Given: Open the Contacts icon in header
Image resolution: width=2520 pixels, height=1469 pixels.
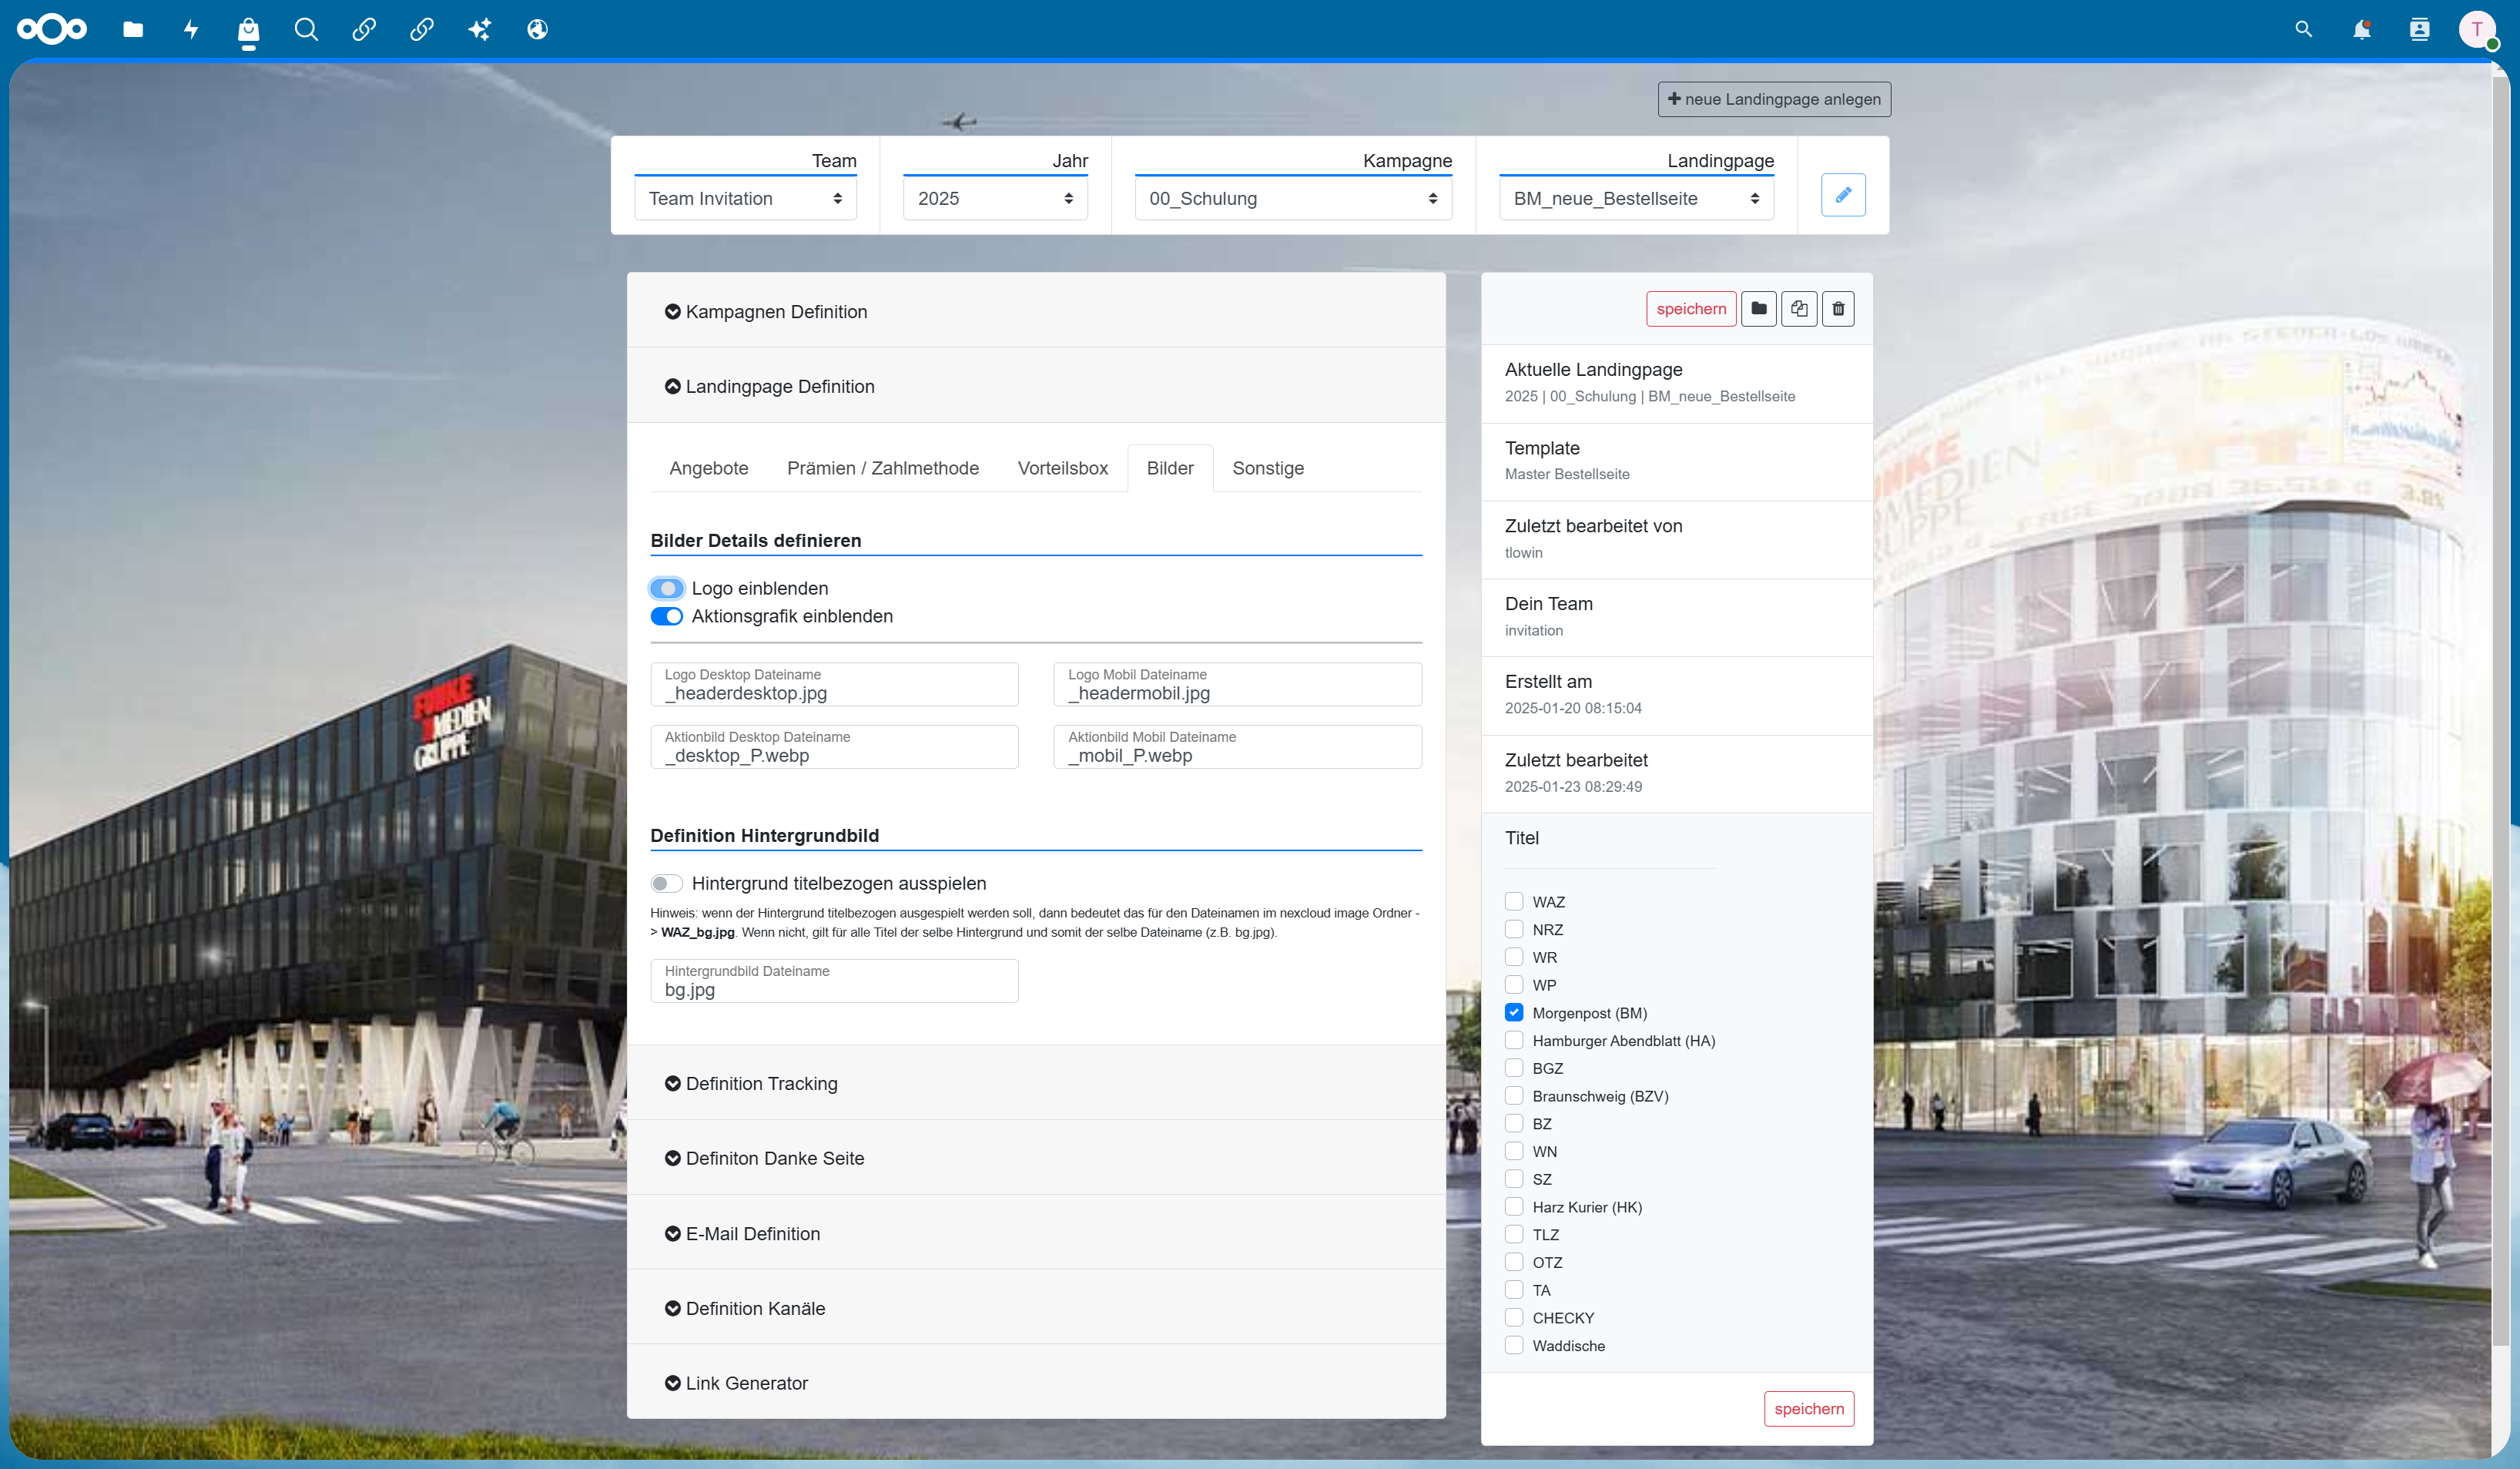Looking at the screenshot, I should (x=2419, y=29).
